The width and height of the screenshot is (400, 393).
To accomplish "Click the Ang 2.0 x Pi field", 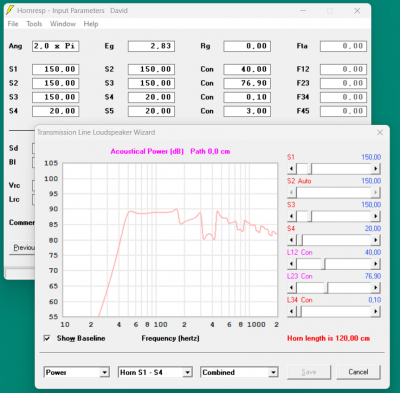I will click(55, 46).
